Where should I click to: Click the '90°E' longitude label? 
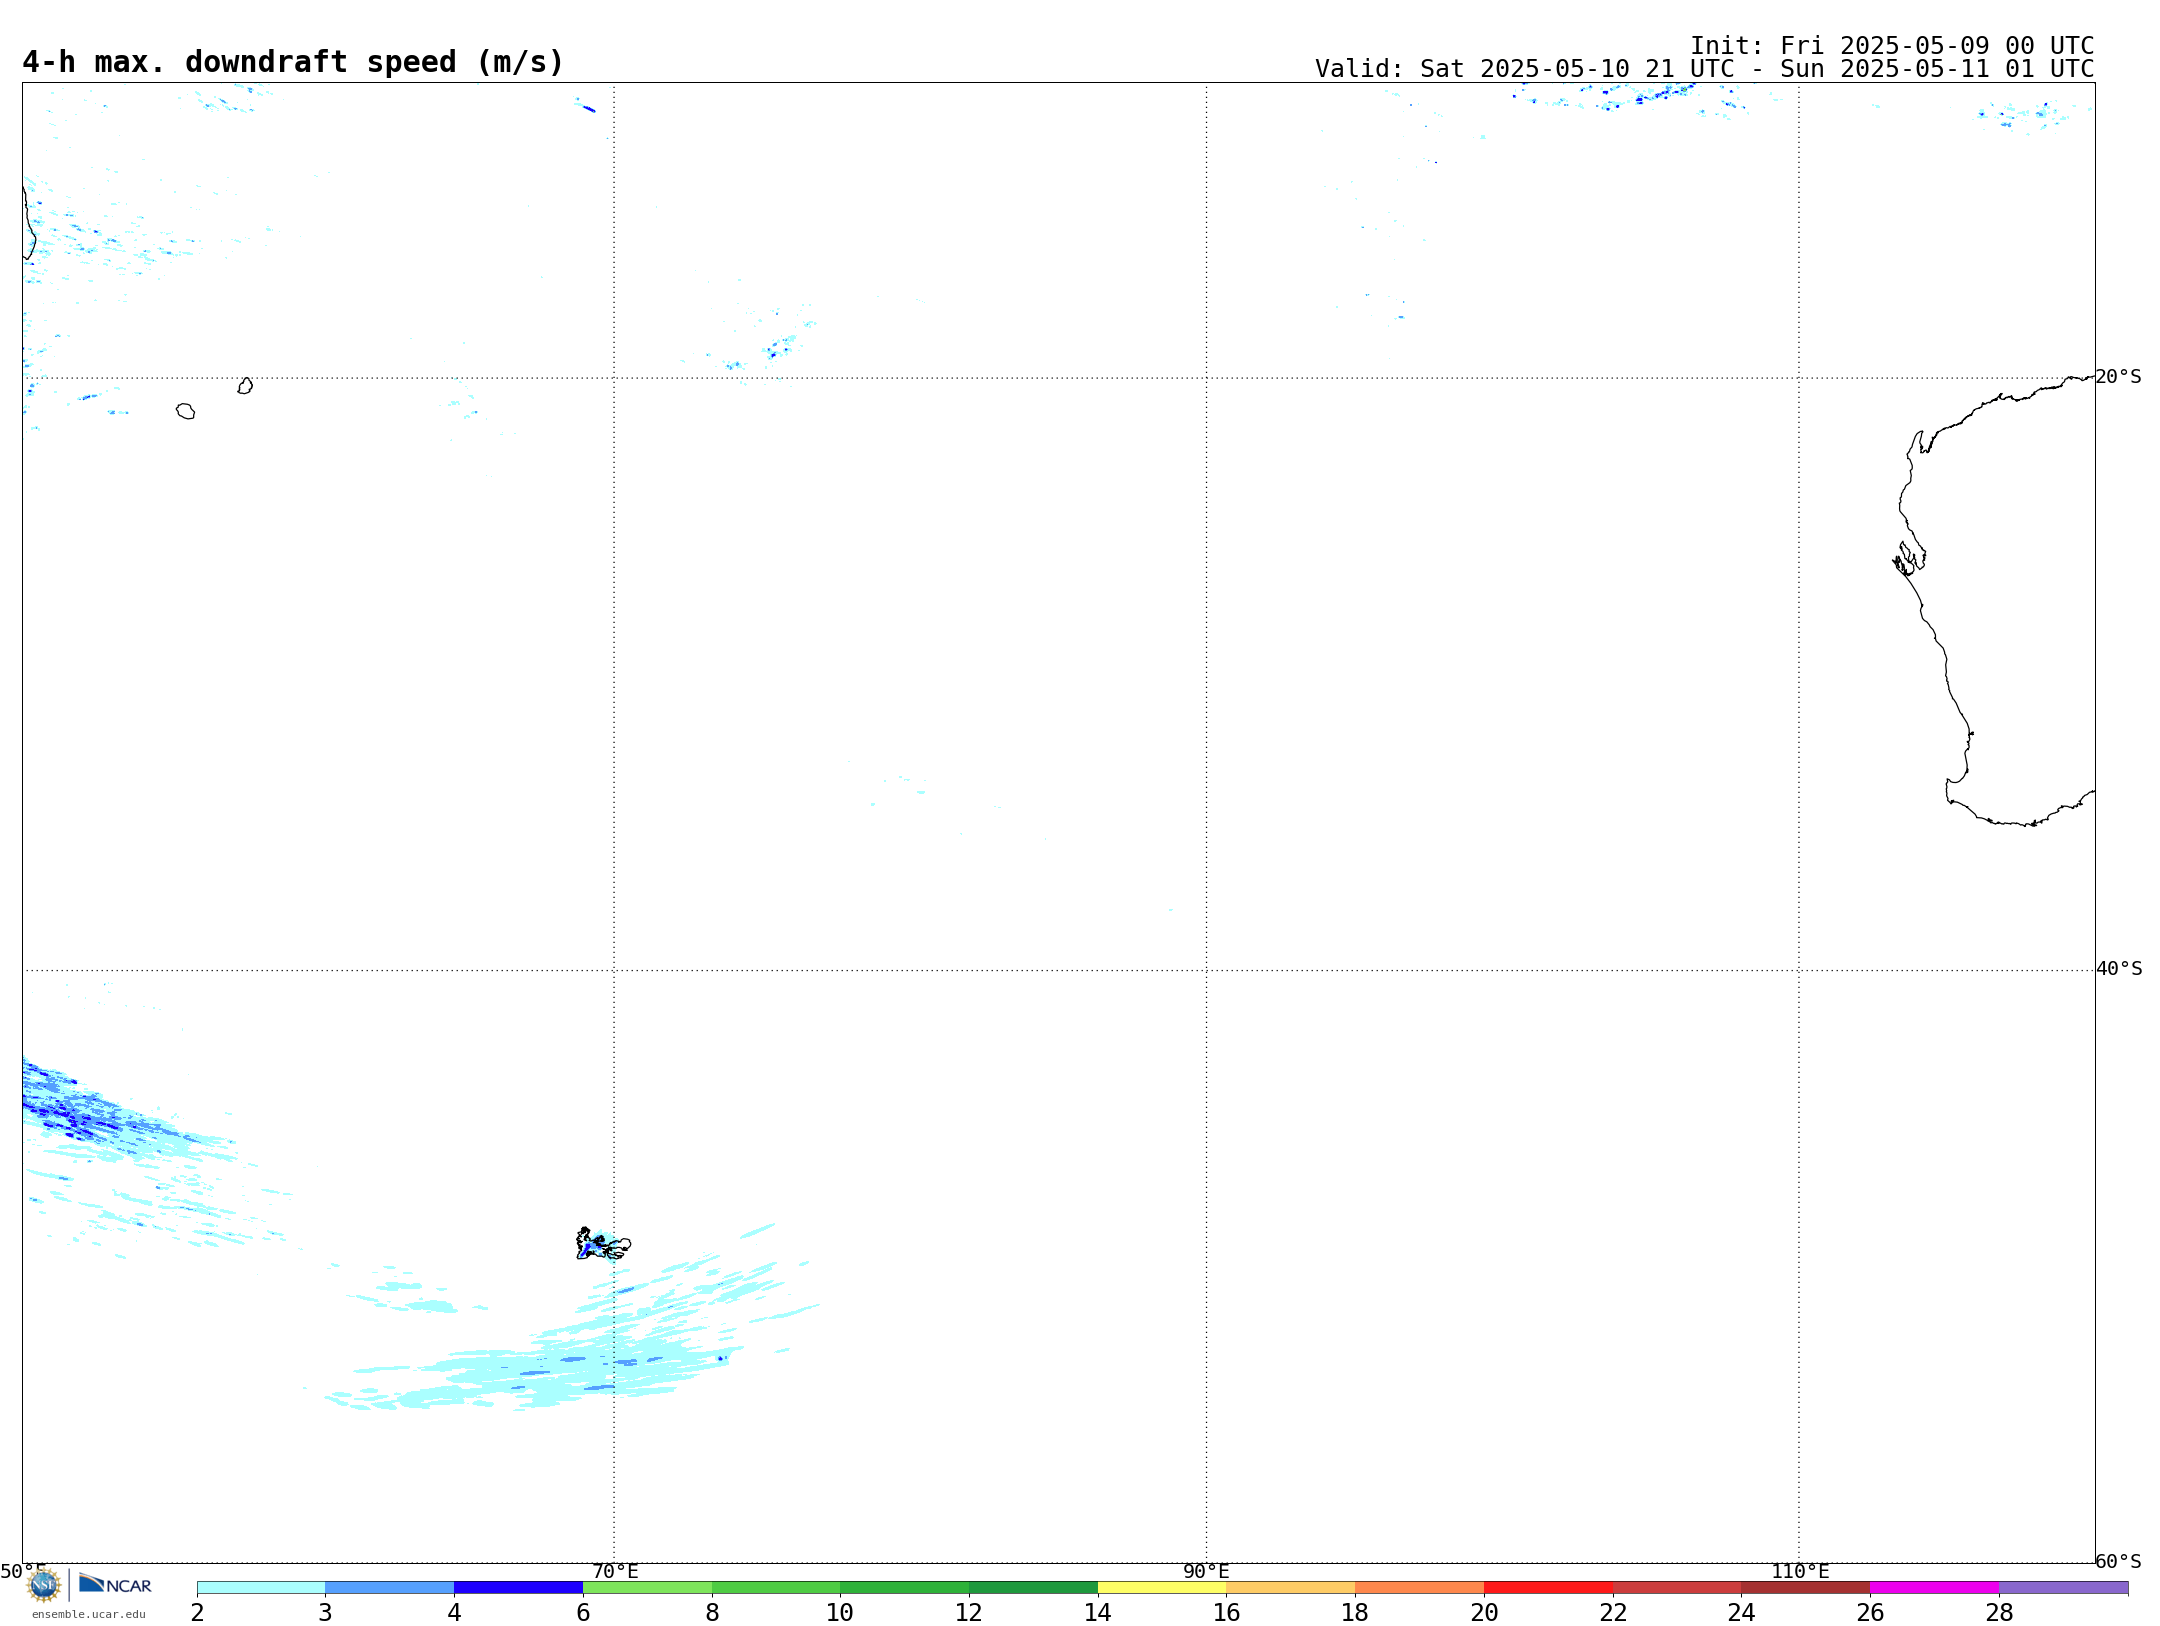[x=1206, y=1571]
